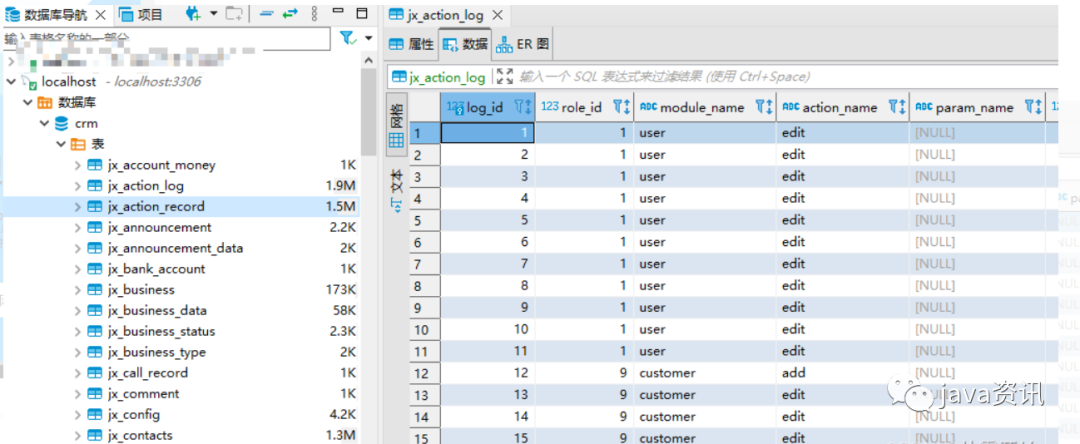Viewport: 1080px width, 444px height.
Task: Click the filter/sort icon on module_name column
Action: [763, 107]
